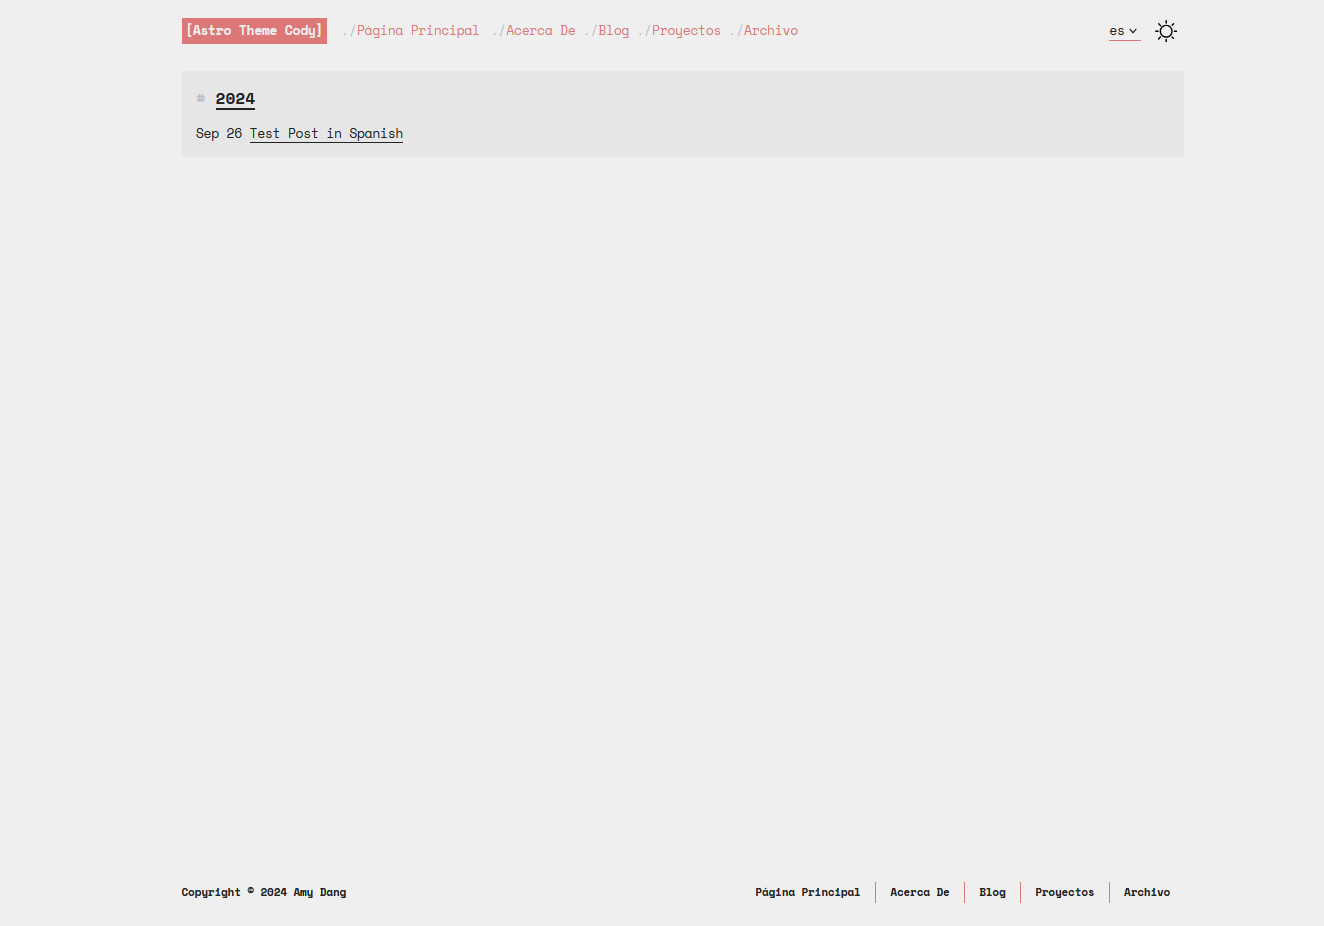Screen dimensions: 1324x926
Task: Select Archivo in the header menu
Action: tap(770, 31)
